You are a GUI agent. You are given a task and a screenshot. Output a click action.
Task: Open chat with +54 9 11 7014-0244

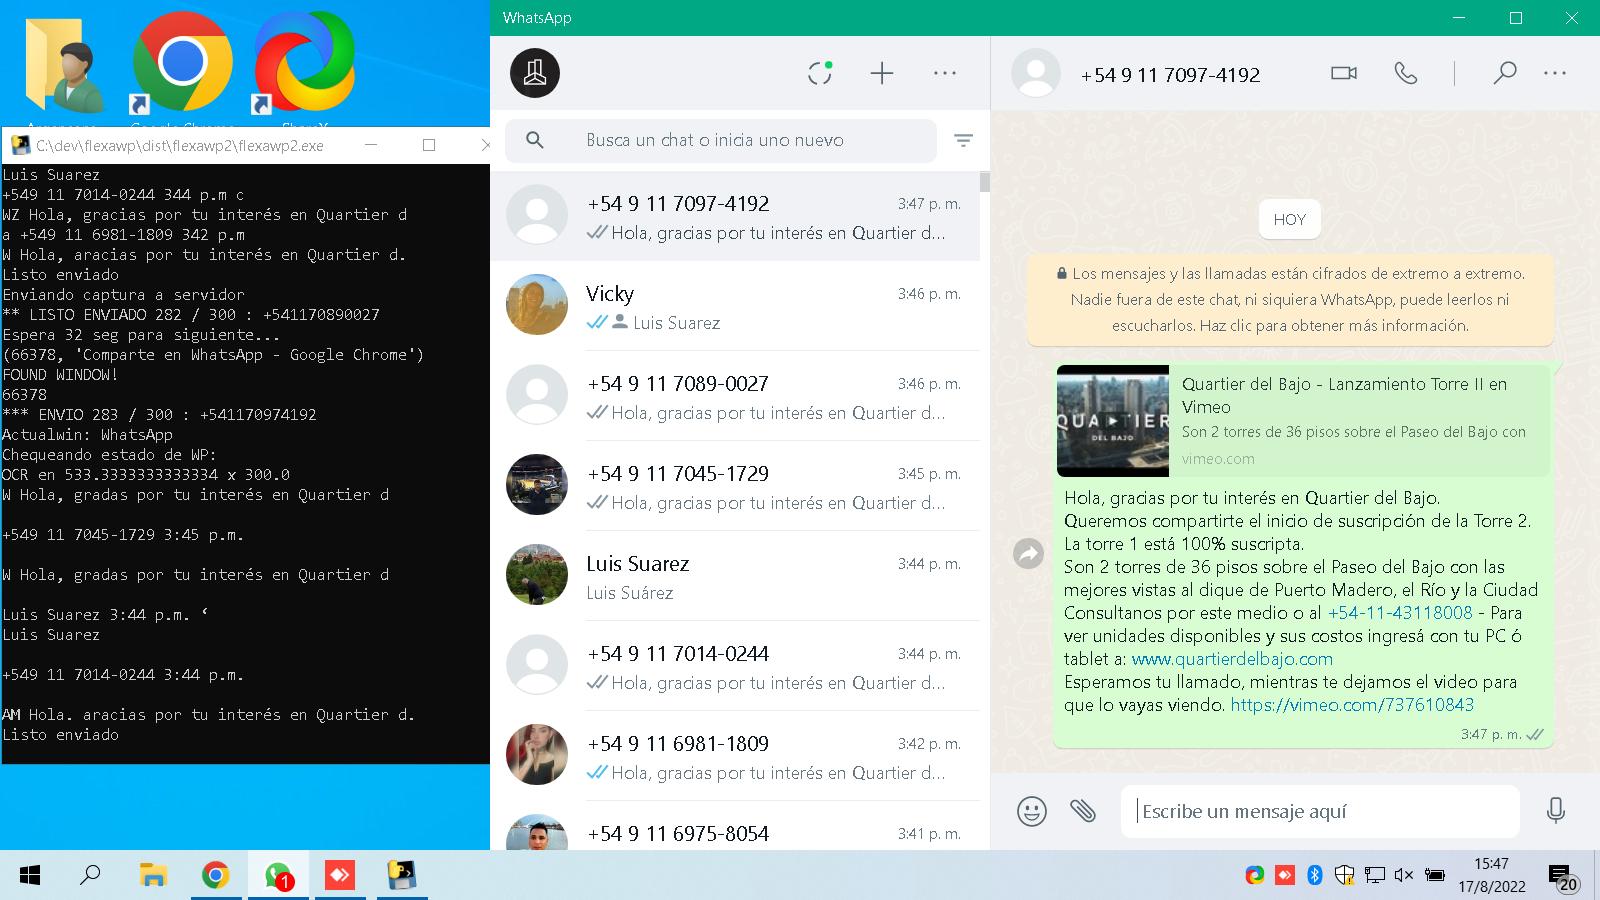[735, 666]
